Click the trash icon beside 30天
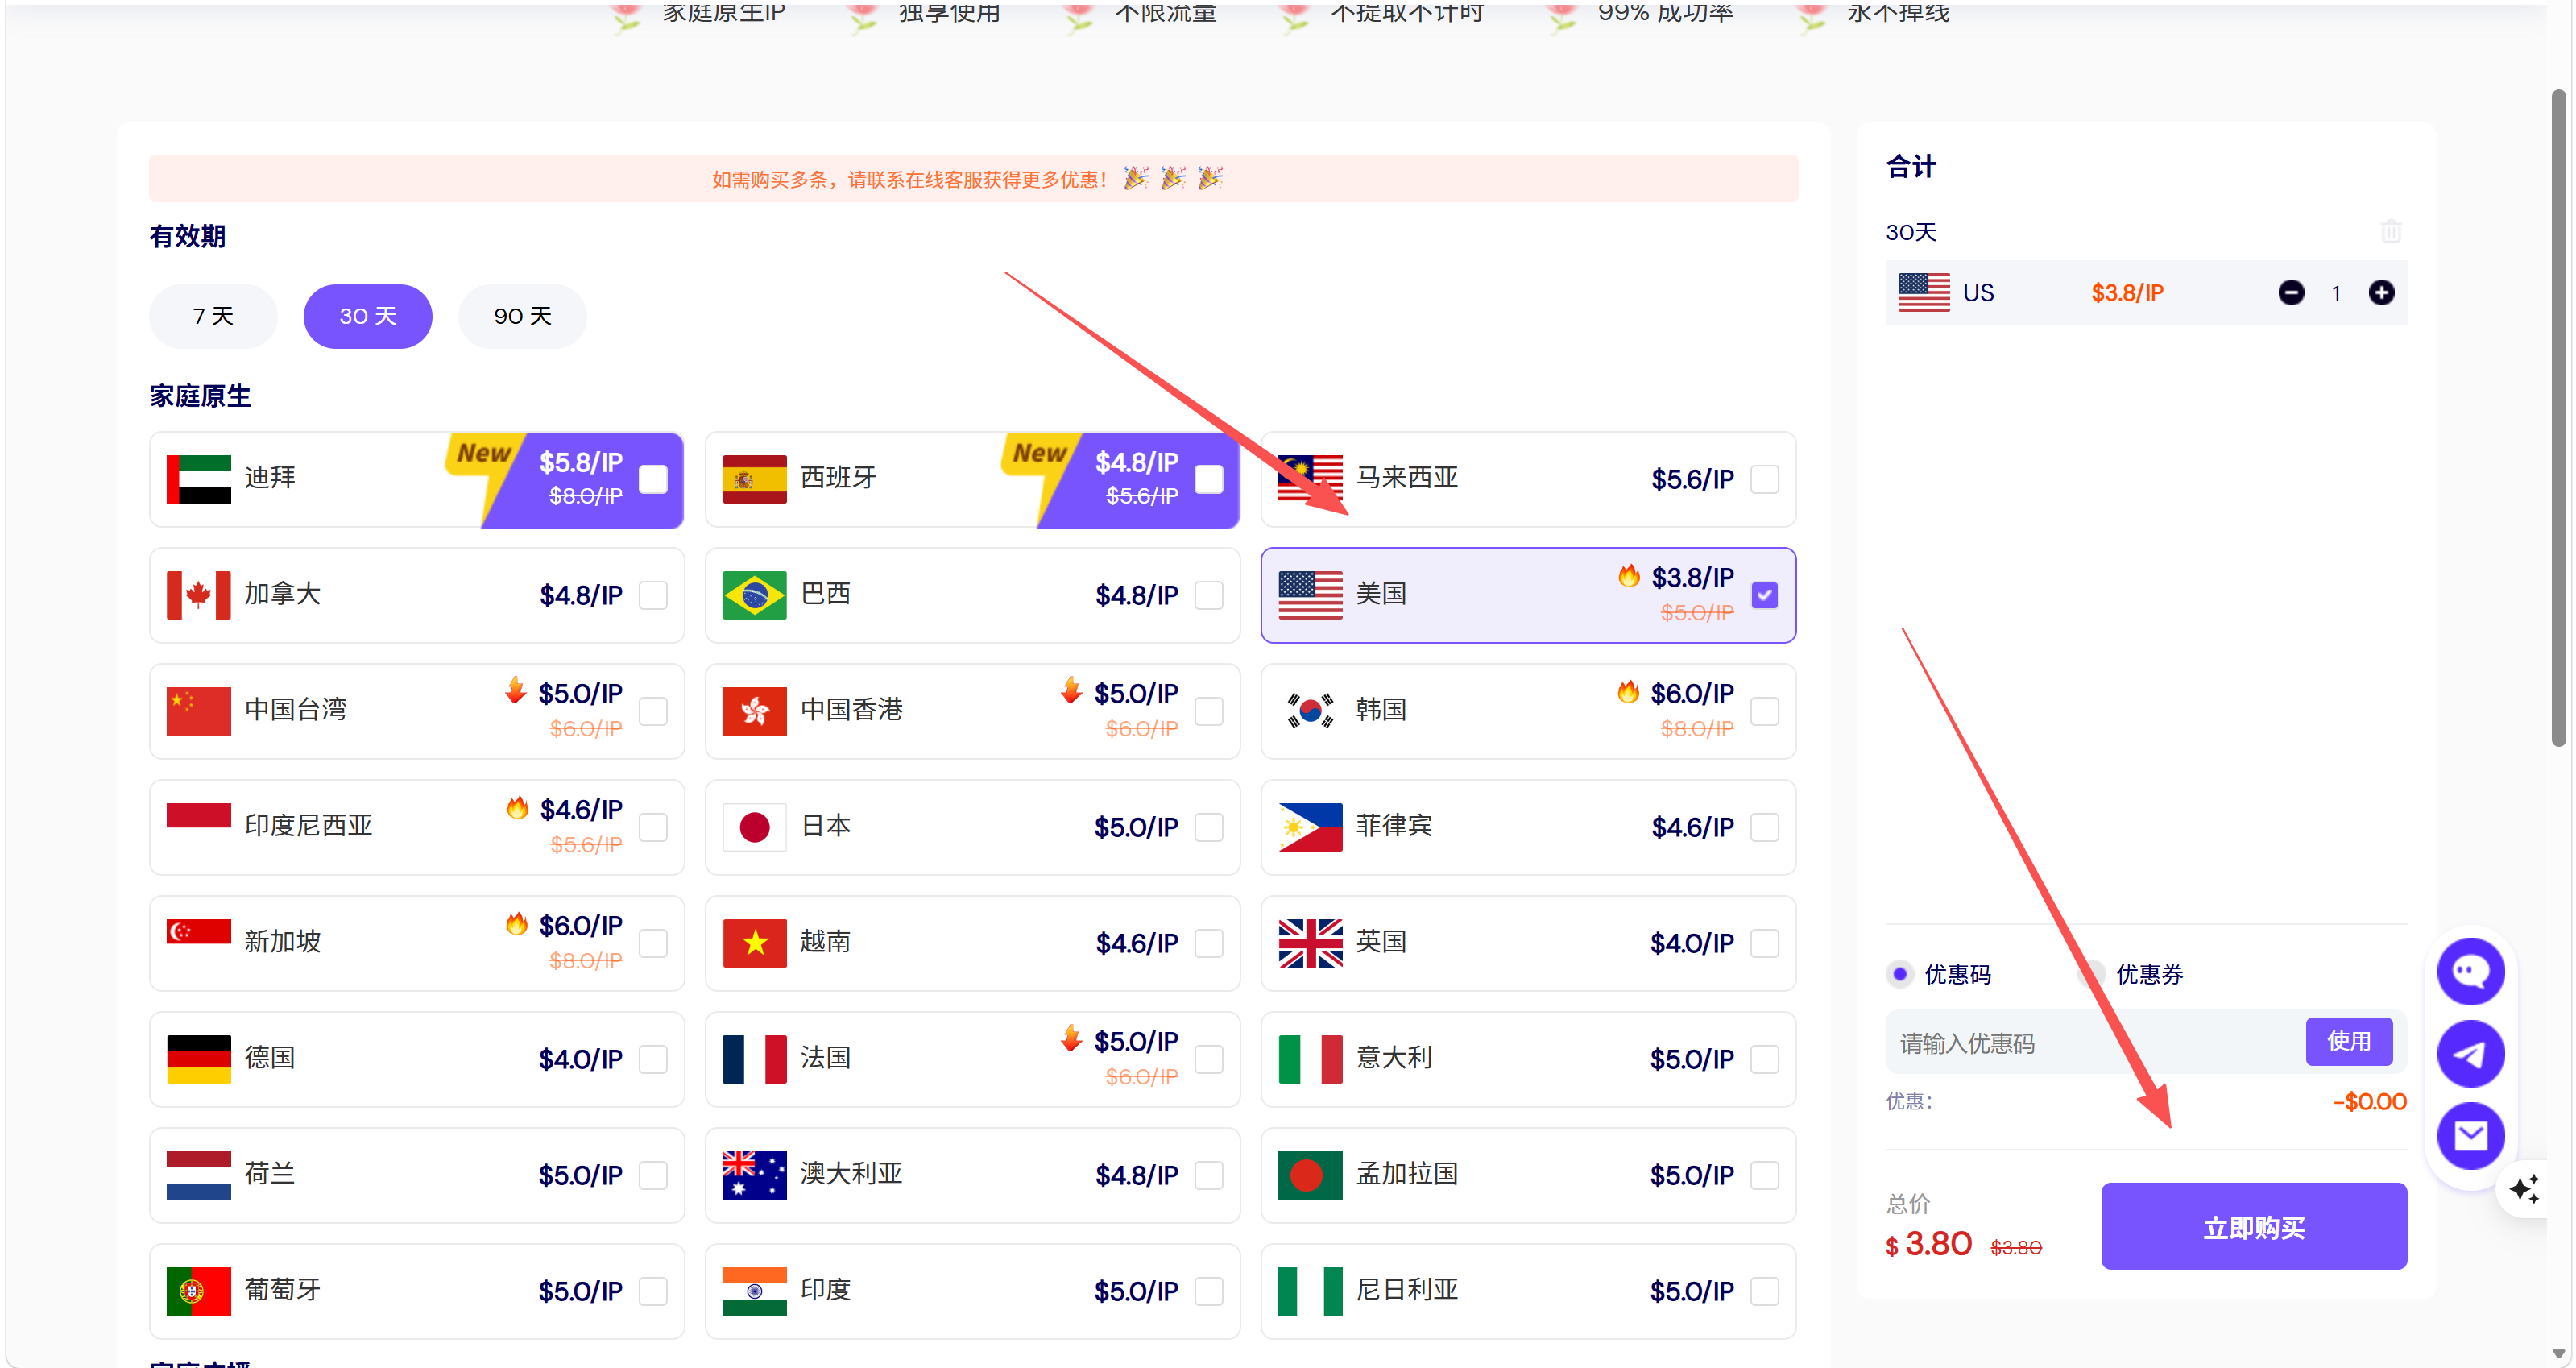This screenshot has height=1368, width=2576. coord(2390,232)
